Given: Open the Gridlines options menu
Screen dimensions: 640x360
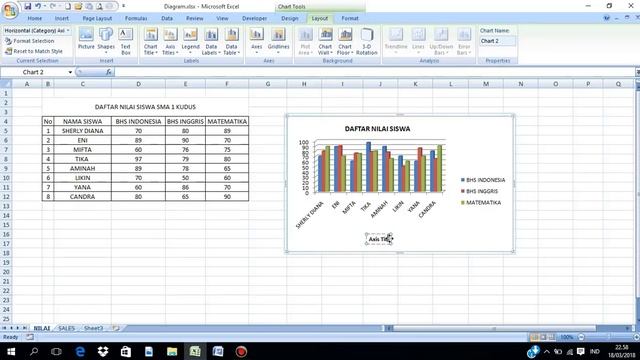Looking at the screenshot, I should point(278,41).
